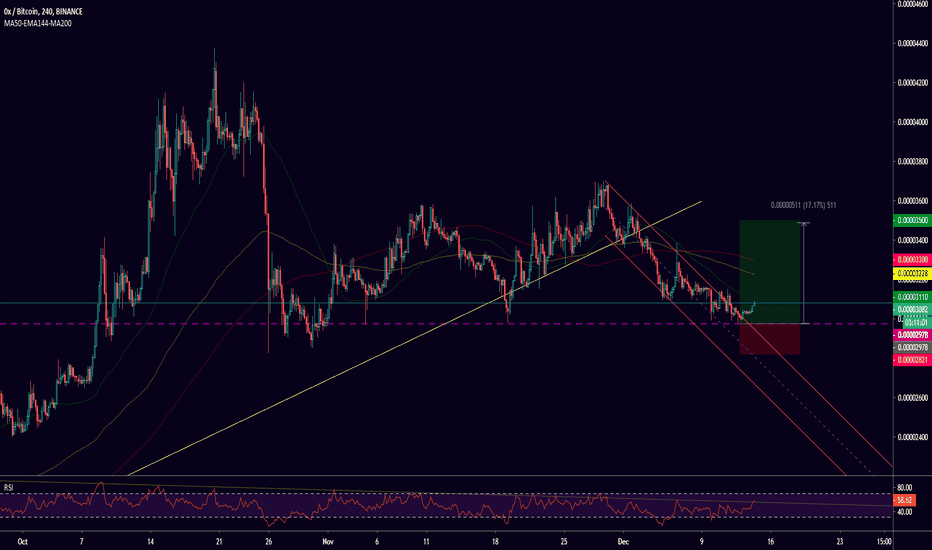Select the yellow 0.00003228 price label
This screenshot has width=932, height=550.
click(911, 274)
